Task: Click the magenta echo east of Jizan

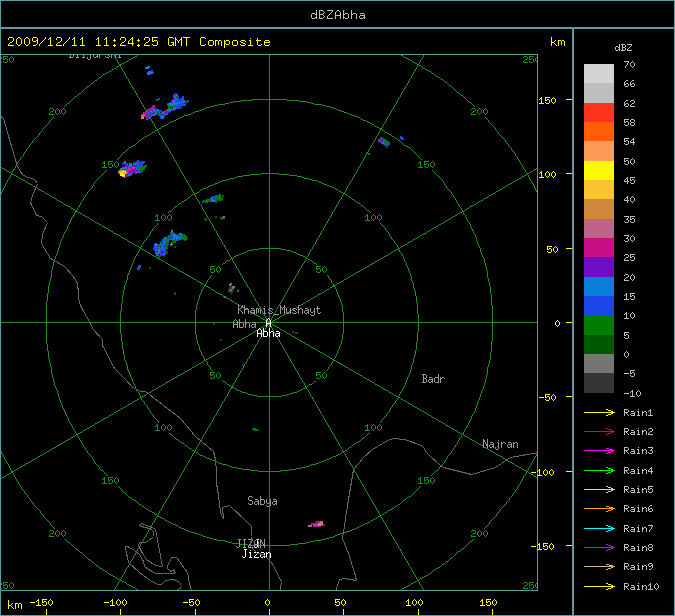Action: tap(316, 524)
